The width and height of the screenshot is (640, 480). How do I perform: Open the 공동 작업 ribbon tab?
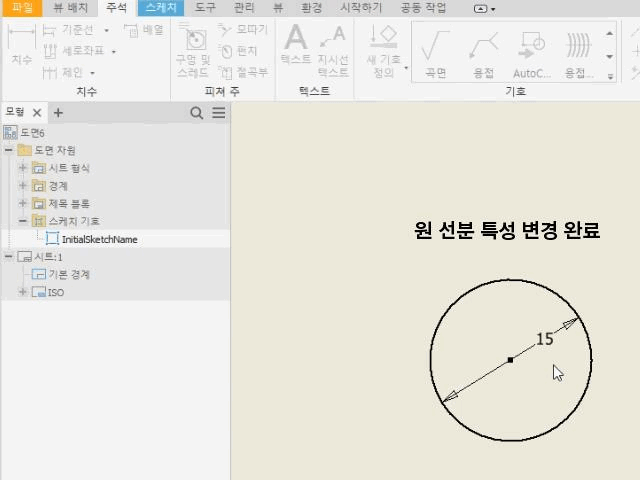click(x=423, y=8)
